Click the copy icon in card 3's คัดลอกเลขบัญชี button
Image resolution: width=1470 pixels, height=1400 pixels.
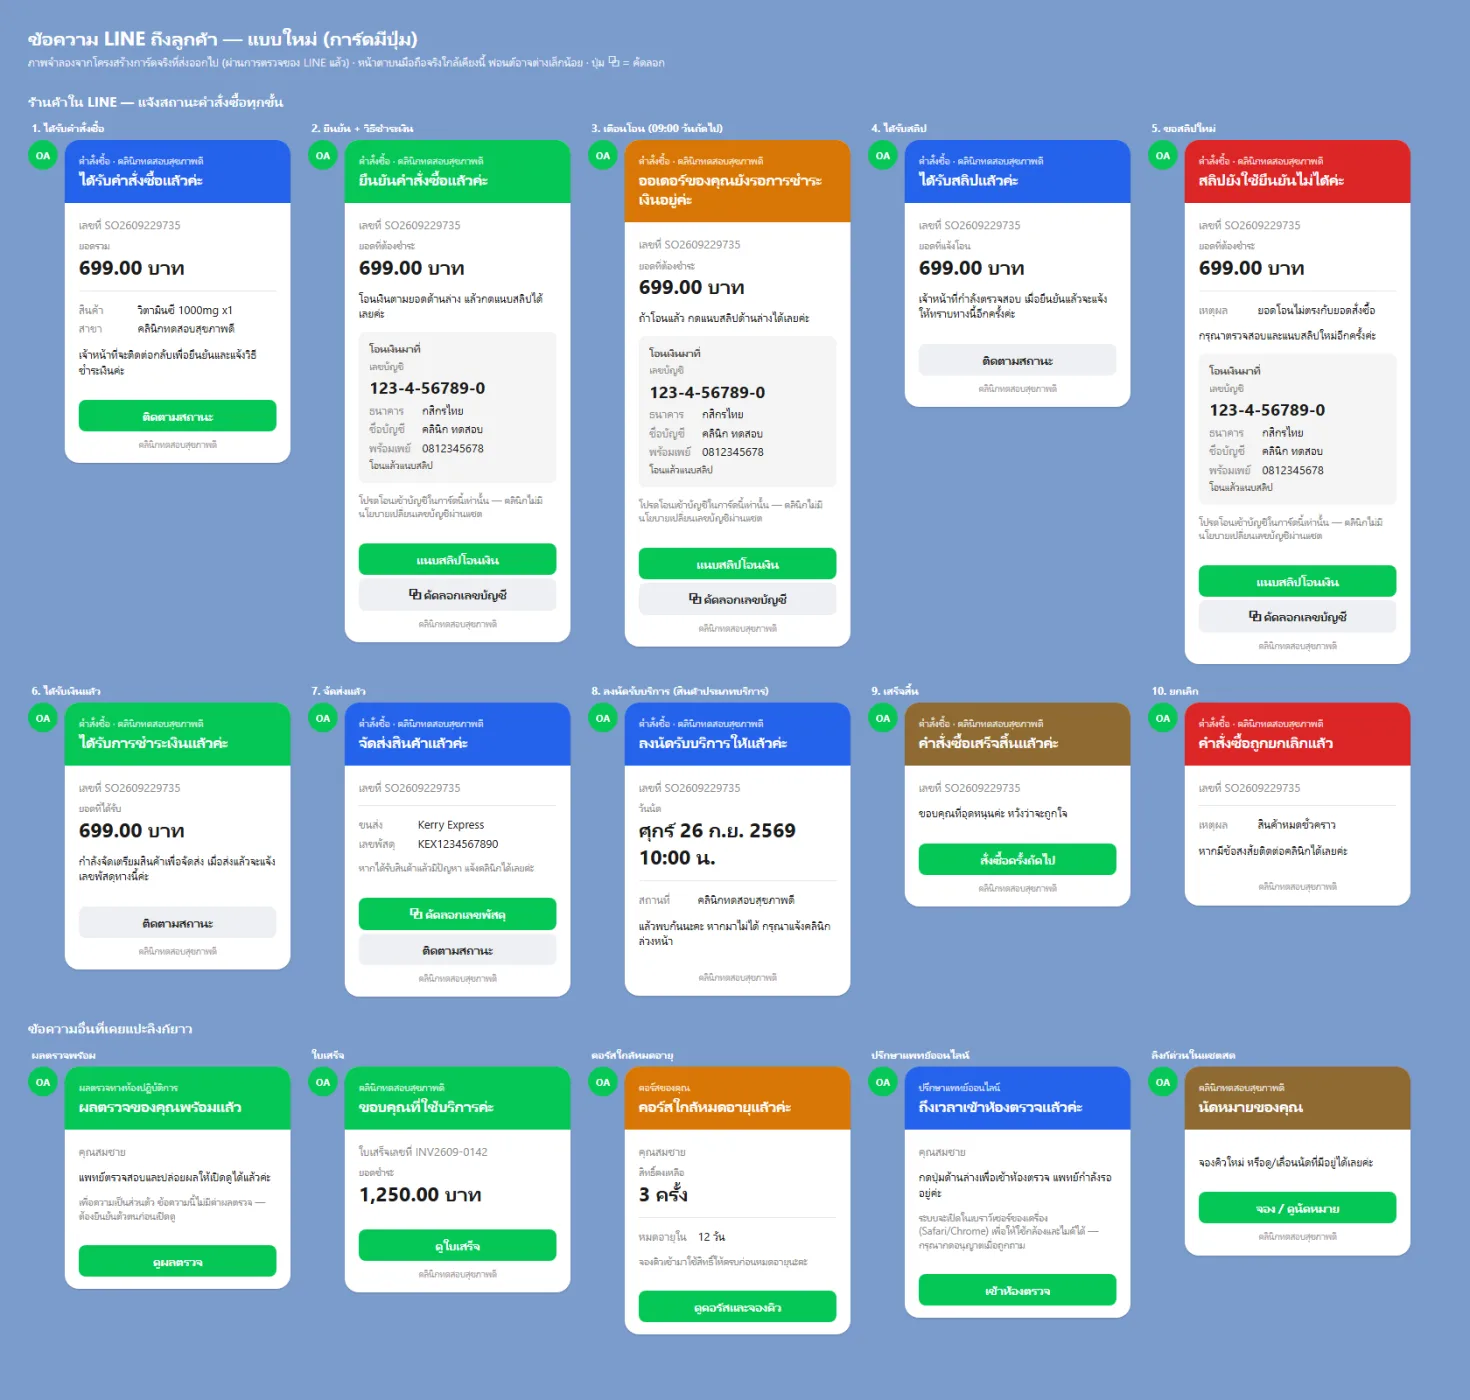(694, 599)
